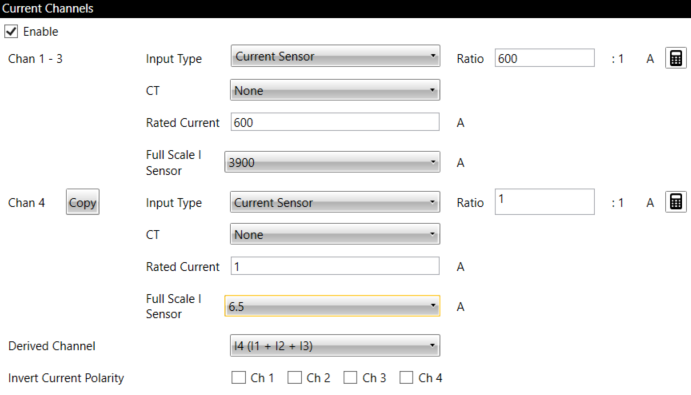Click the Chan 1 - 3 Rated Current field
Viewport: 691px width, 395px height.
(335, 122)
